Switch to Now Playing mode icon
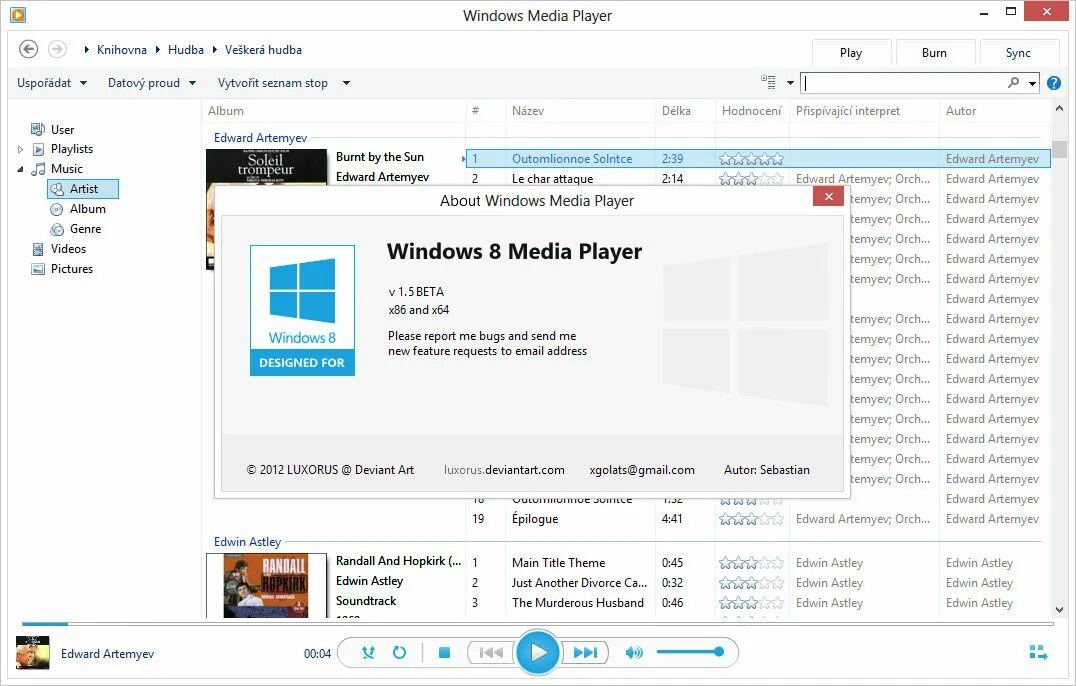The image size is (1076, 686). coord(1038,652)
